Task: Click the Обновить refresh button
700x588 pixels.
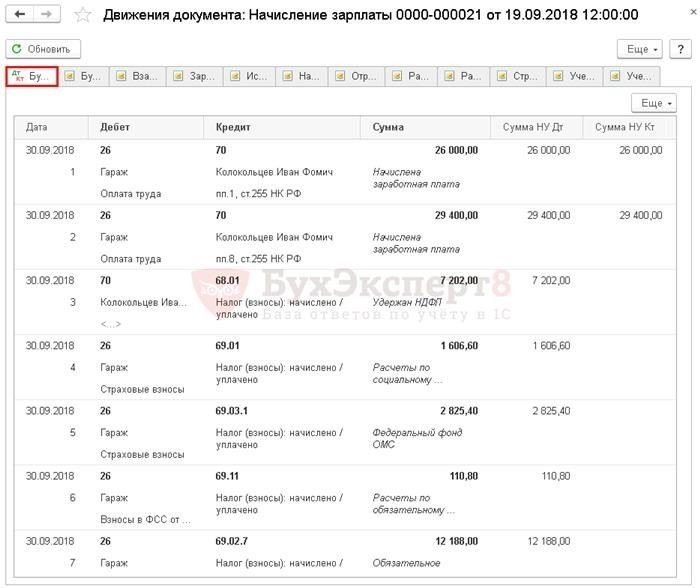Action: pos(43,49)
